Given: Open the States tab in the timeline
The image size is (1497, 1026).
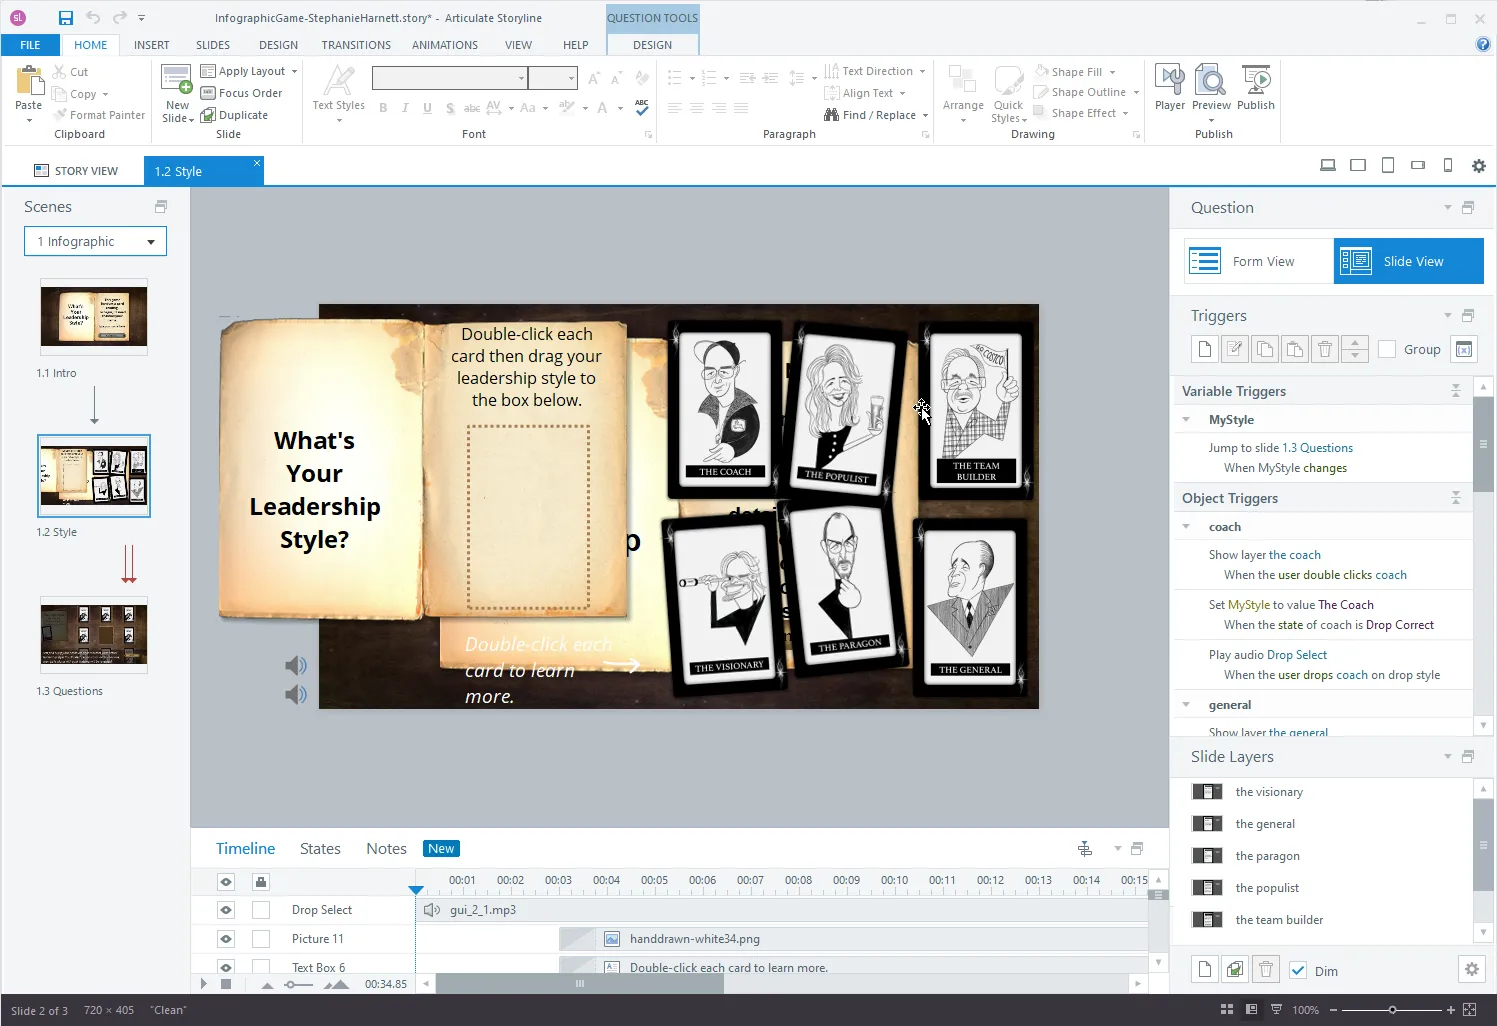Looking at the screenshot, I should (x=320, y=848).
